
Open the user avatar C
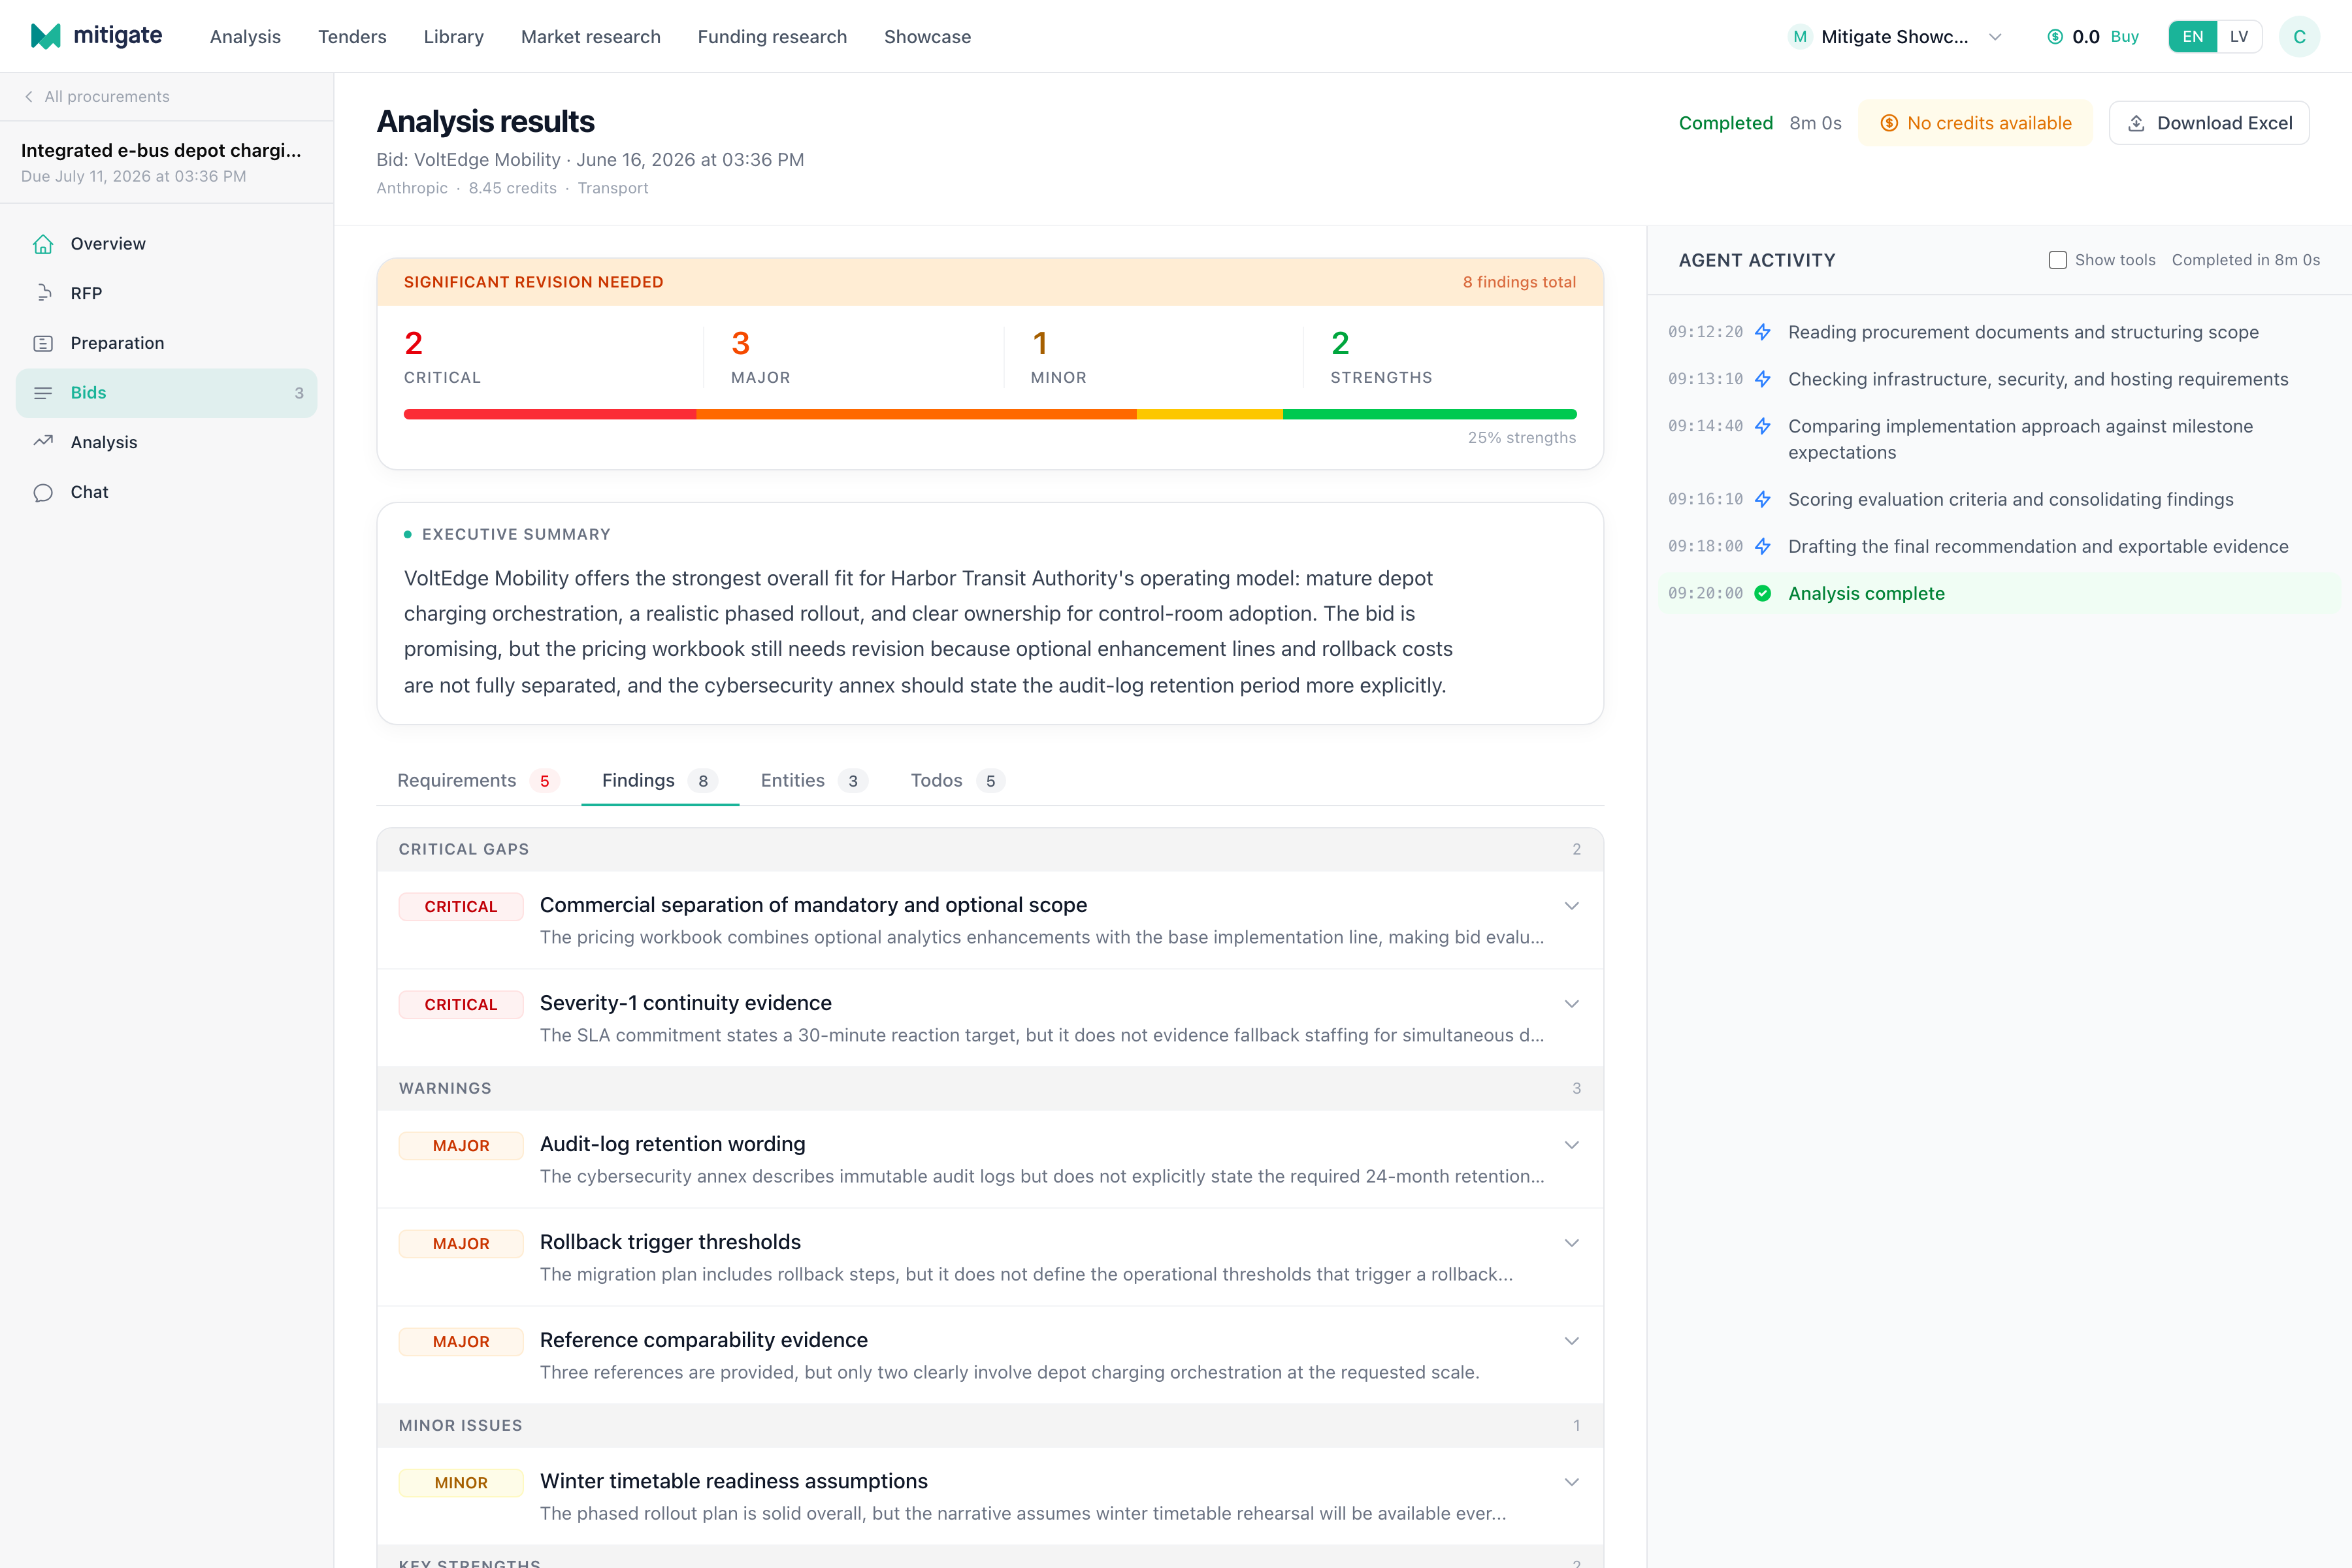(x=2299, y=37)
